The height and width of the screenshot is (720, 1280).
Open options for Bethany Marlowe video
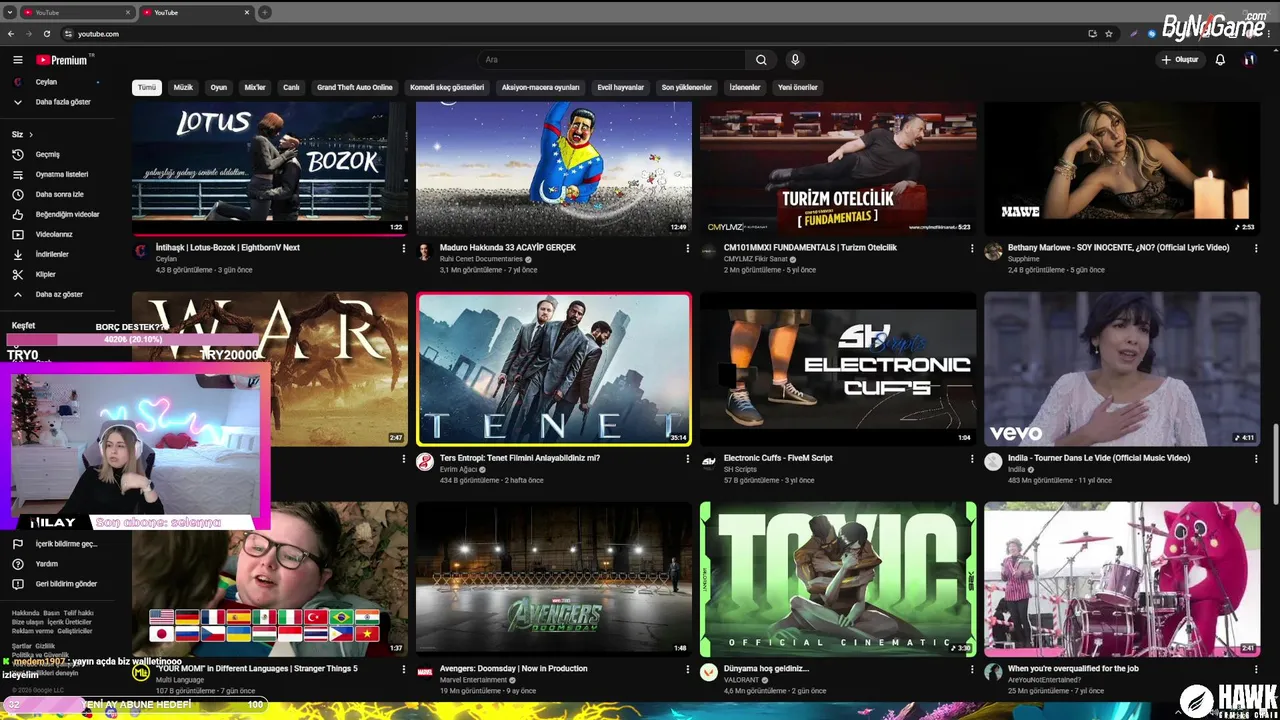pos(1256,248)
